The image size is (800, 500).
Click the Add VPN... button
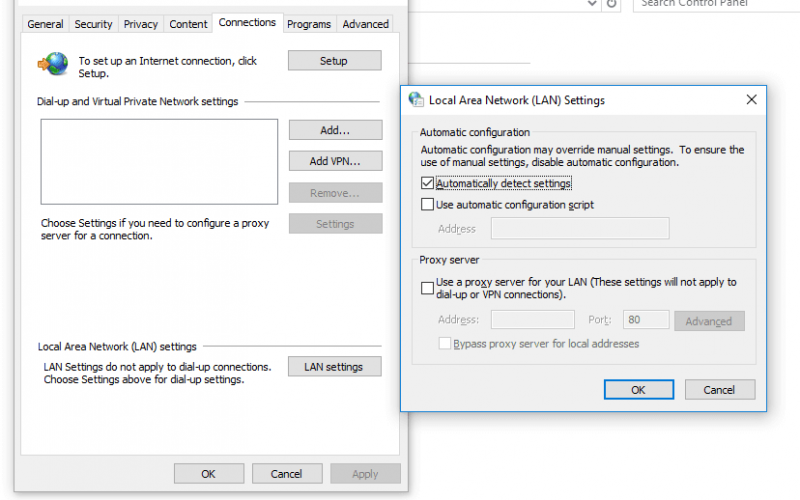point(335,161)
